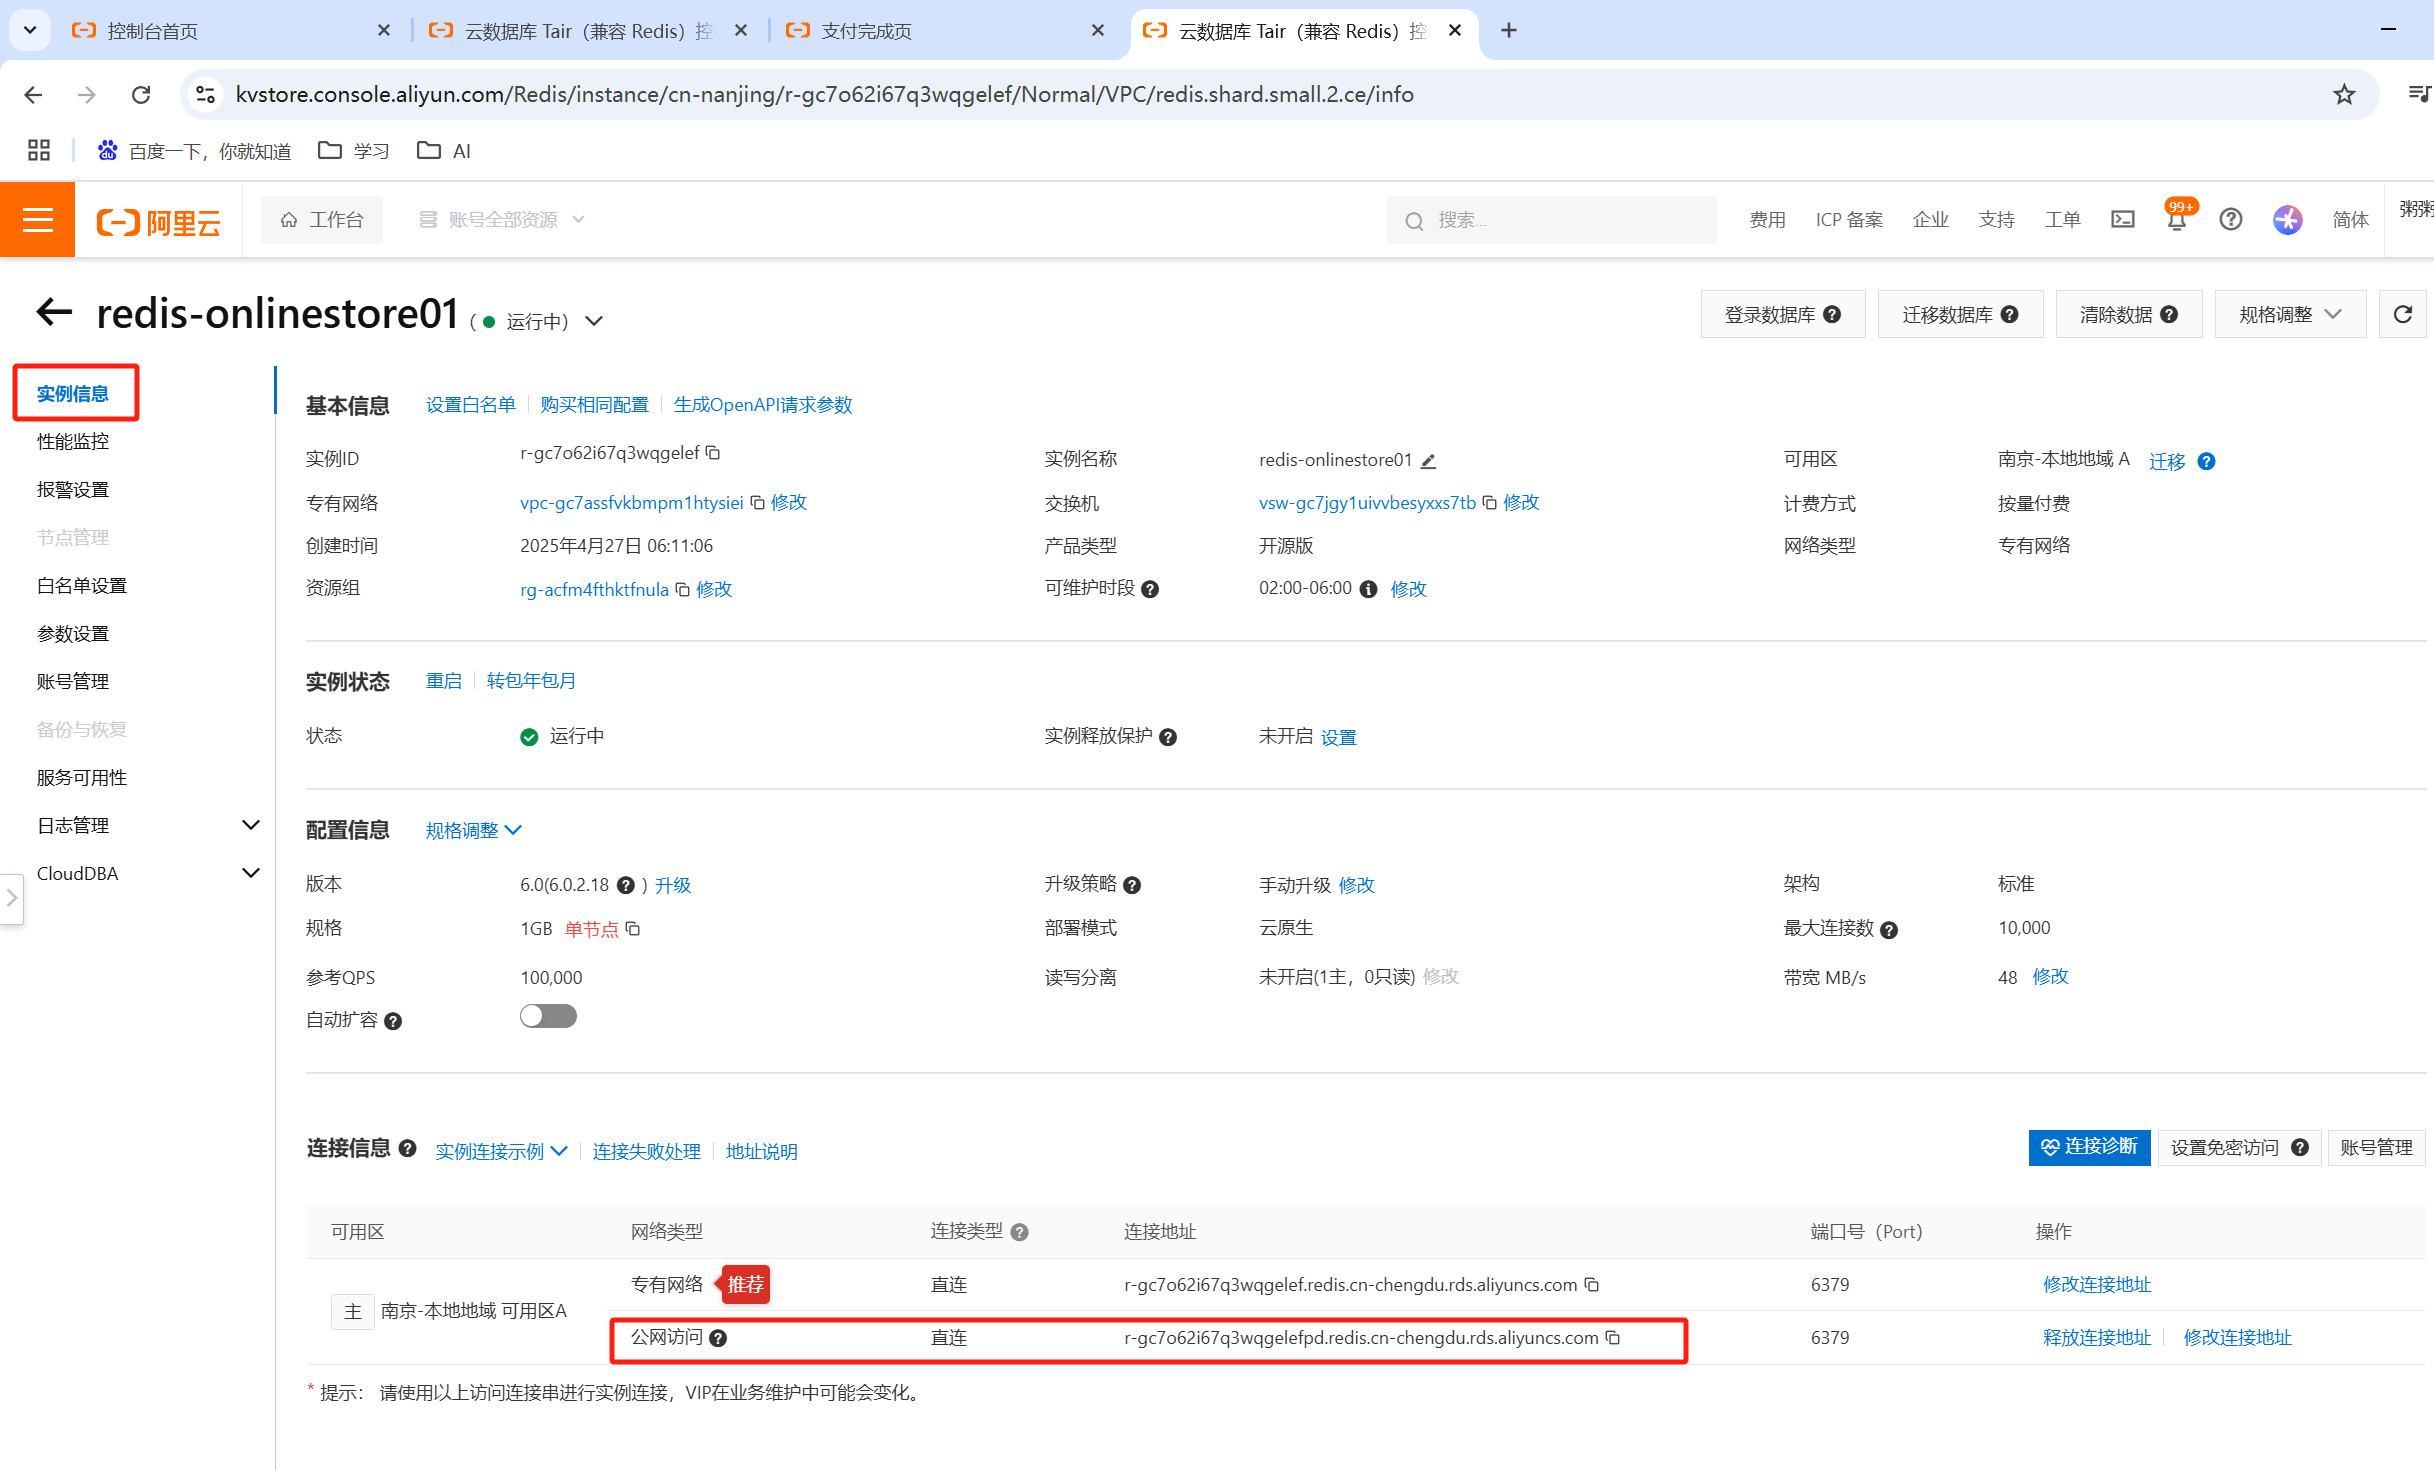Click the 释放连接地址 link

click(2096, 1338)
